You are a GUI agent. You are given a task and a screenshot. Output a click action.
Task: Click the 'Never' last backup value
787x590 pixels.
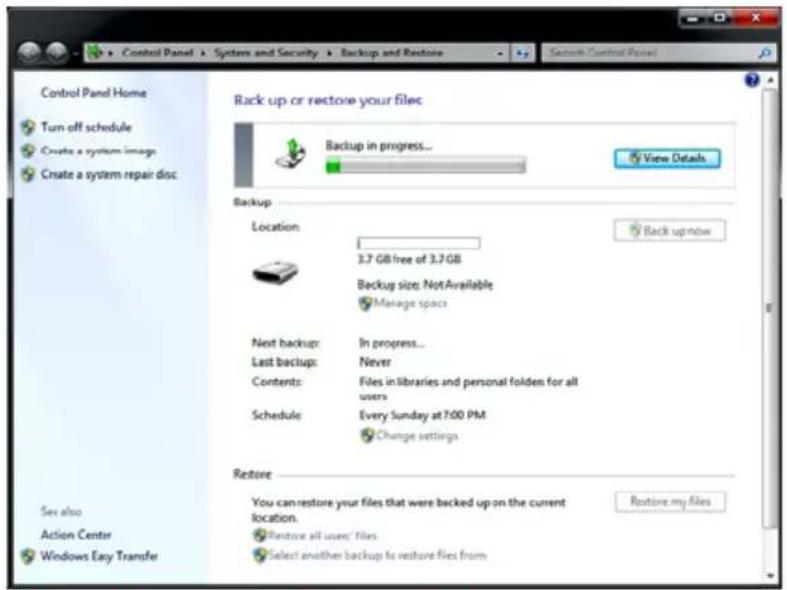tap(375, 362)
